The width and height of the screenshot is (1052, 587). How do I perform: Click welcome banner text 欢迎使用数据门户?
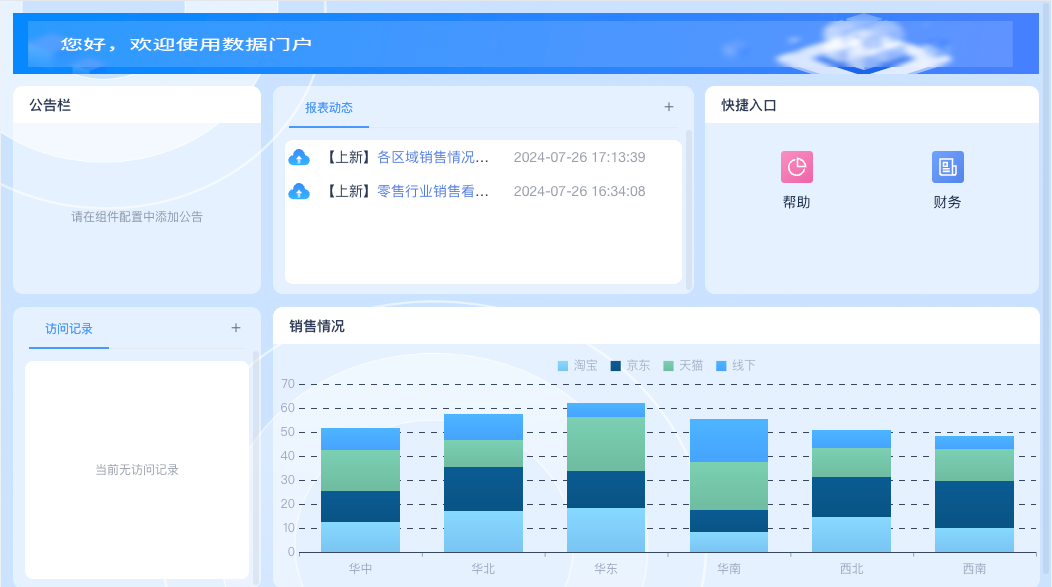220,44
